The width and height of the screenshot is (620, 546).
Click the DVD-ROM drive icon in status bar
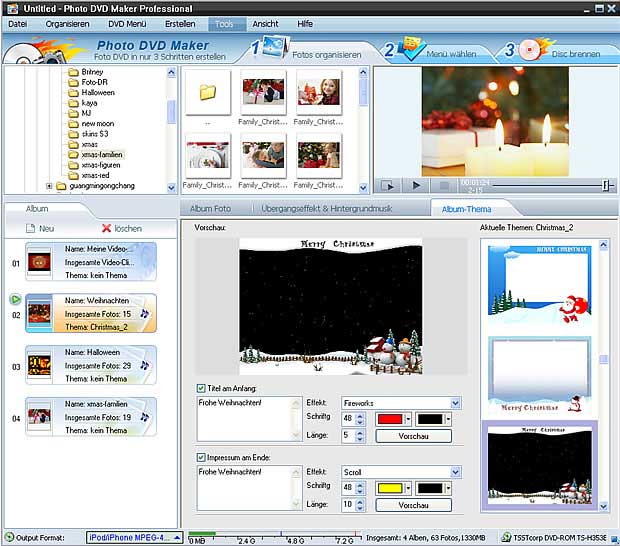coord(506,537)
